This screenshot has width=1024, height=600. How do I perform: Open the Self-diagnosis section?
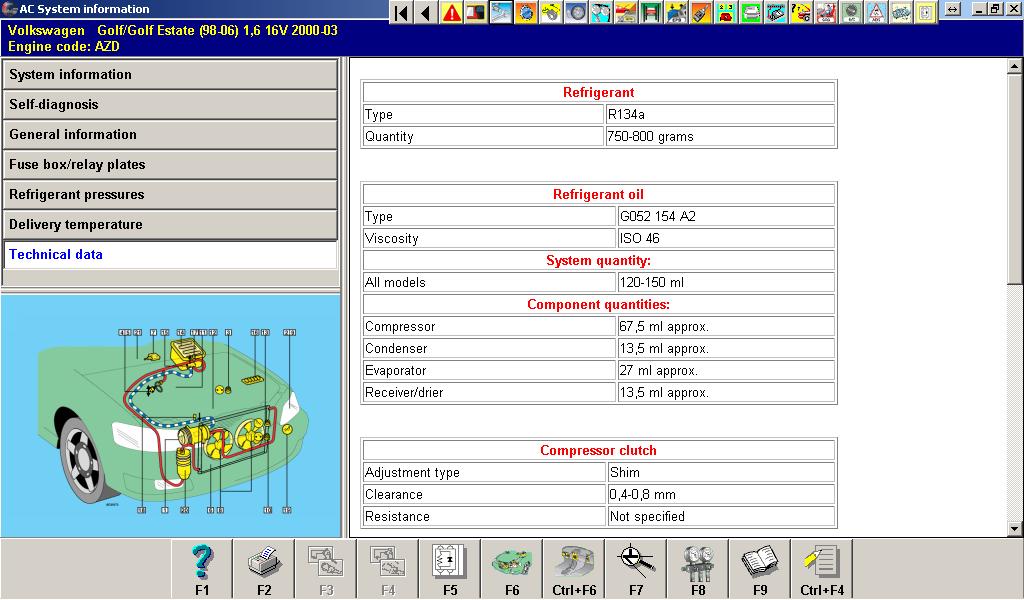click(x=170, y=104)
